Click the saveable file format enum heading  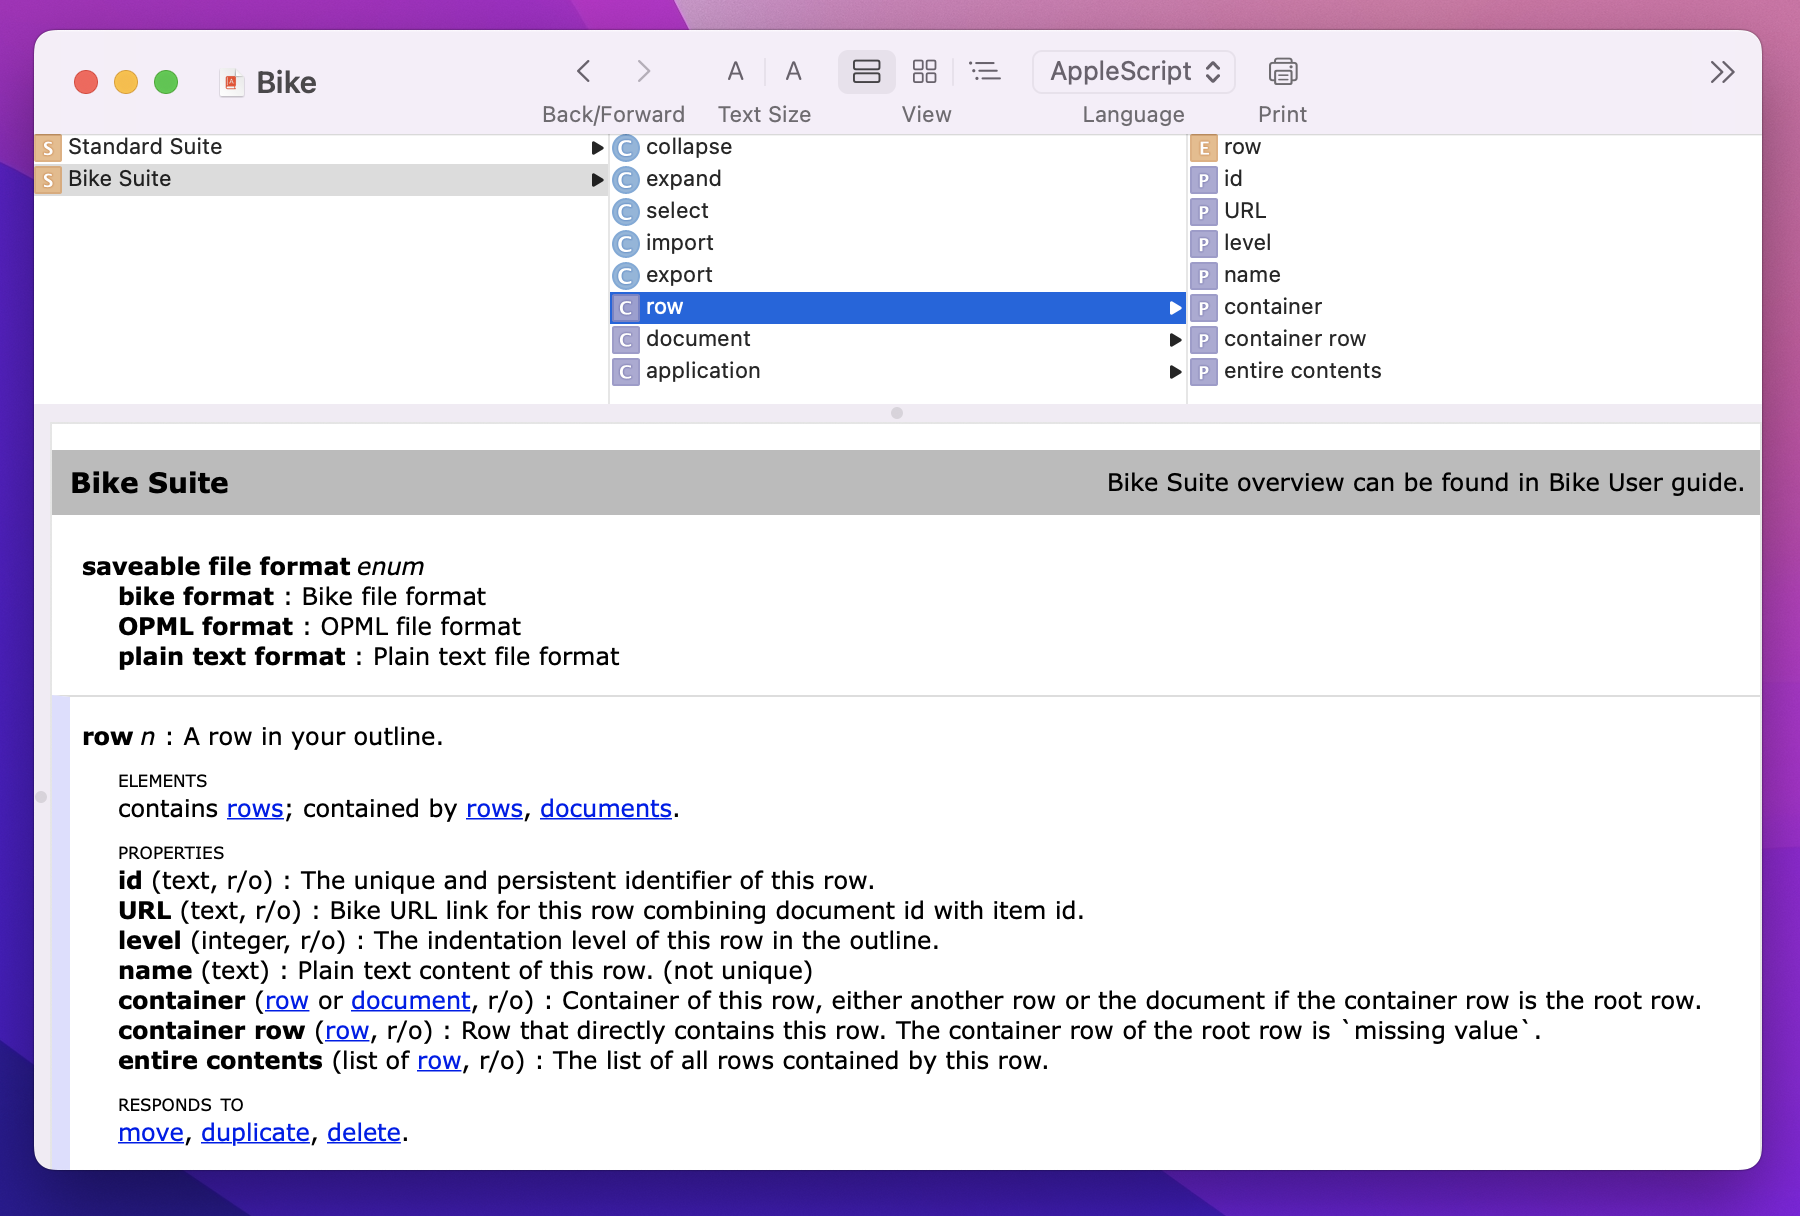tap(253, 567)
